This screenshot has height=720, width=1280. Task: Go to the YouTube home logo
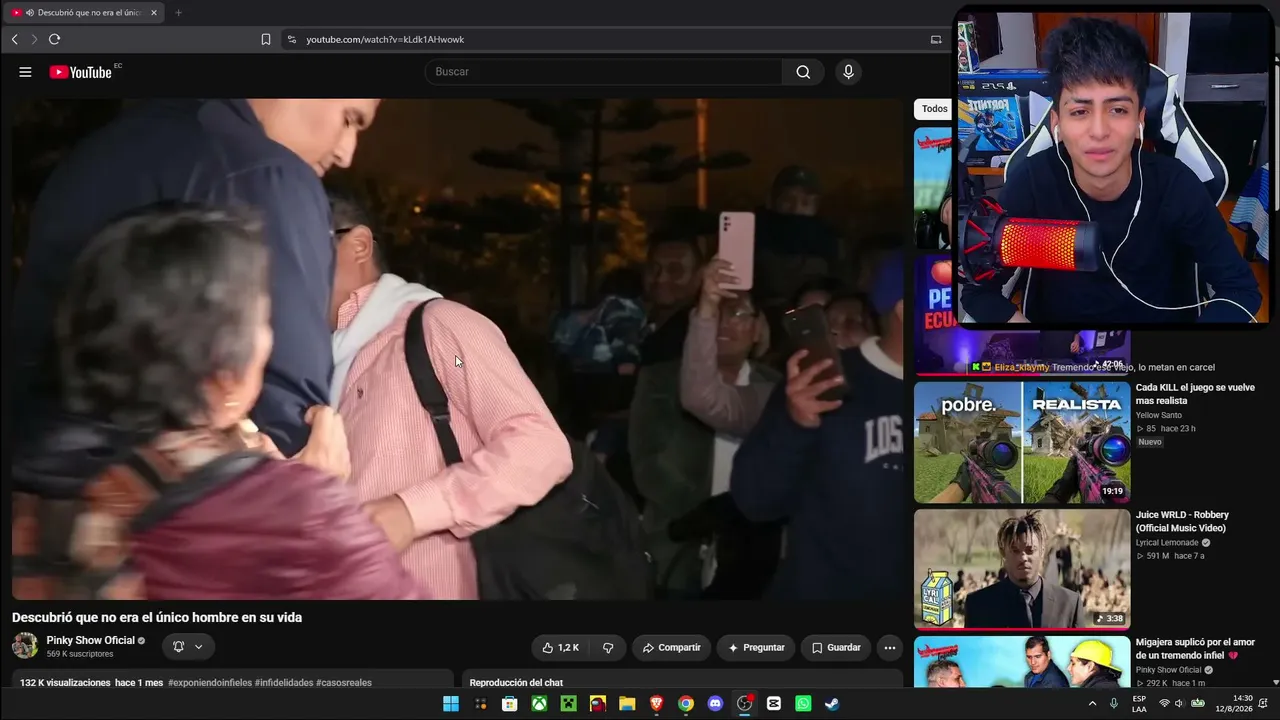pyautogui.click(x=80, y=72)
